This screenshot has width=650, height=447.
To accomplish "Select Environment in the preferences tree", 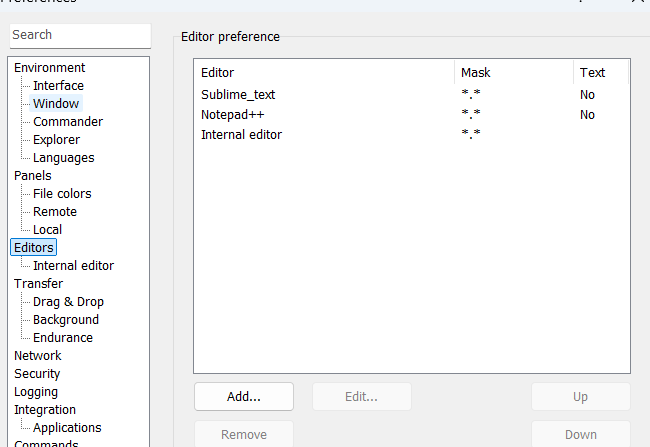I will pyautogui.click(x=49, y=68).
